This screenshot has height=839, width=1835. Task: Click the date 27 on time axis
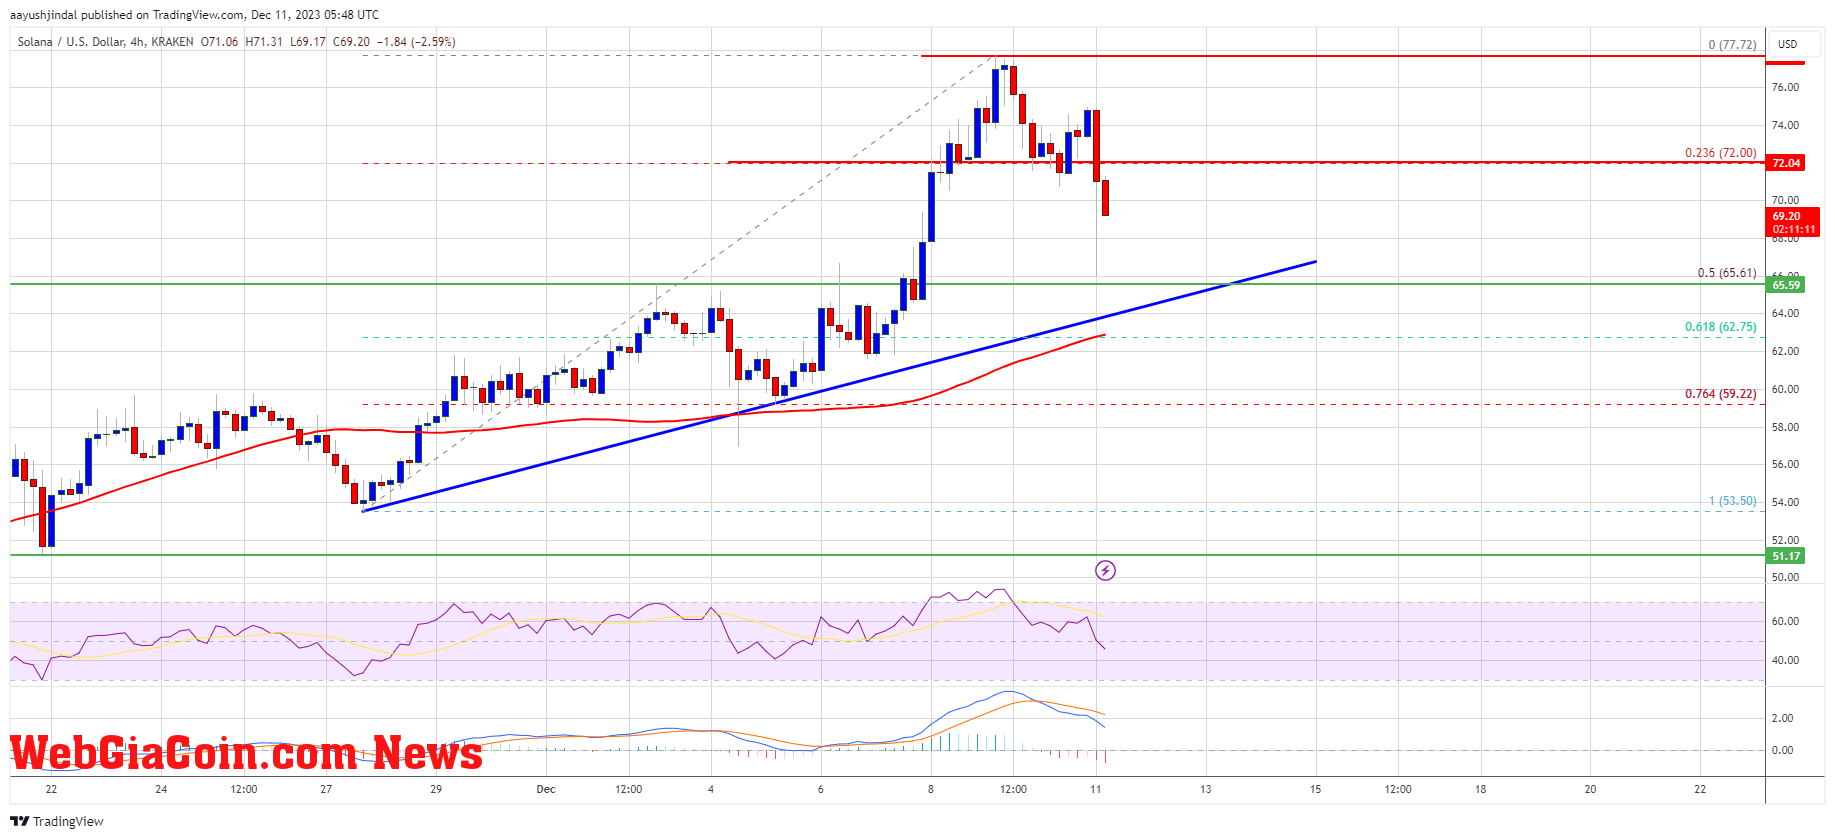326,789
